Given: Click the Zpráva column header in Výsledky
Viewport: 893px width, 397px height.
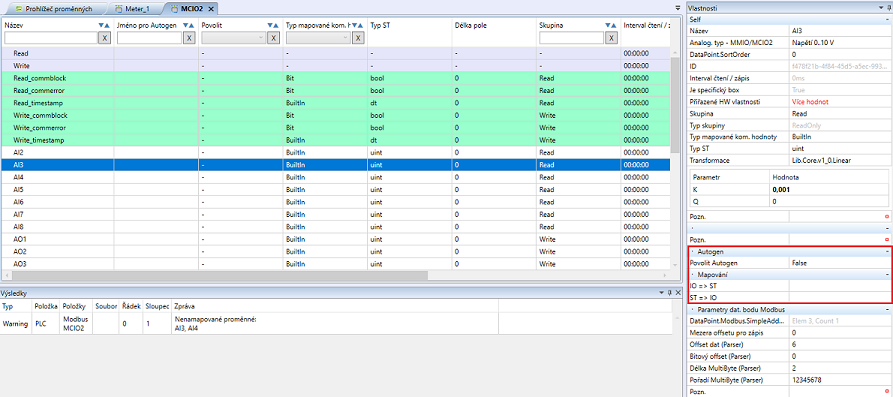Looking at the screenshot, I should point(335,306).
